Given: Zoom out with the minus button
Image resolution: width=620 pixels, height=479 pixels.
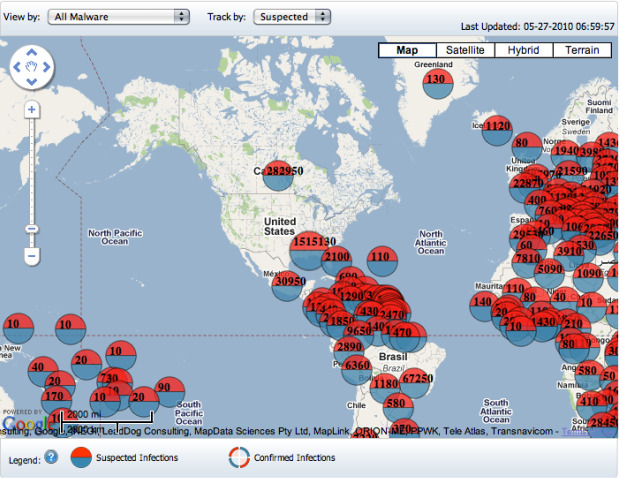Looking at the screenshot, I should tap(32, 256).
